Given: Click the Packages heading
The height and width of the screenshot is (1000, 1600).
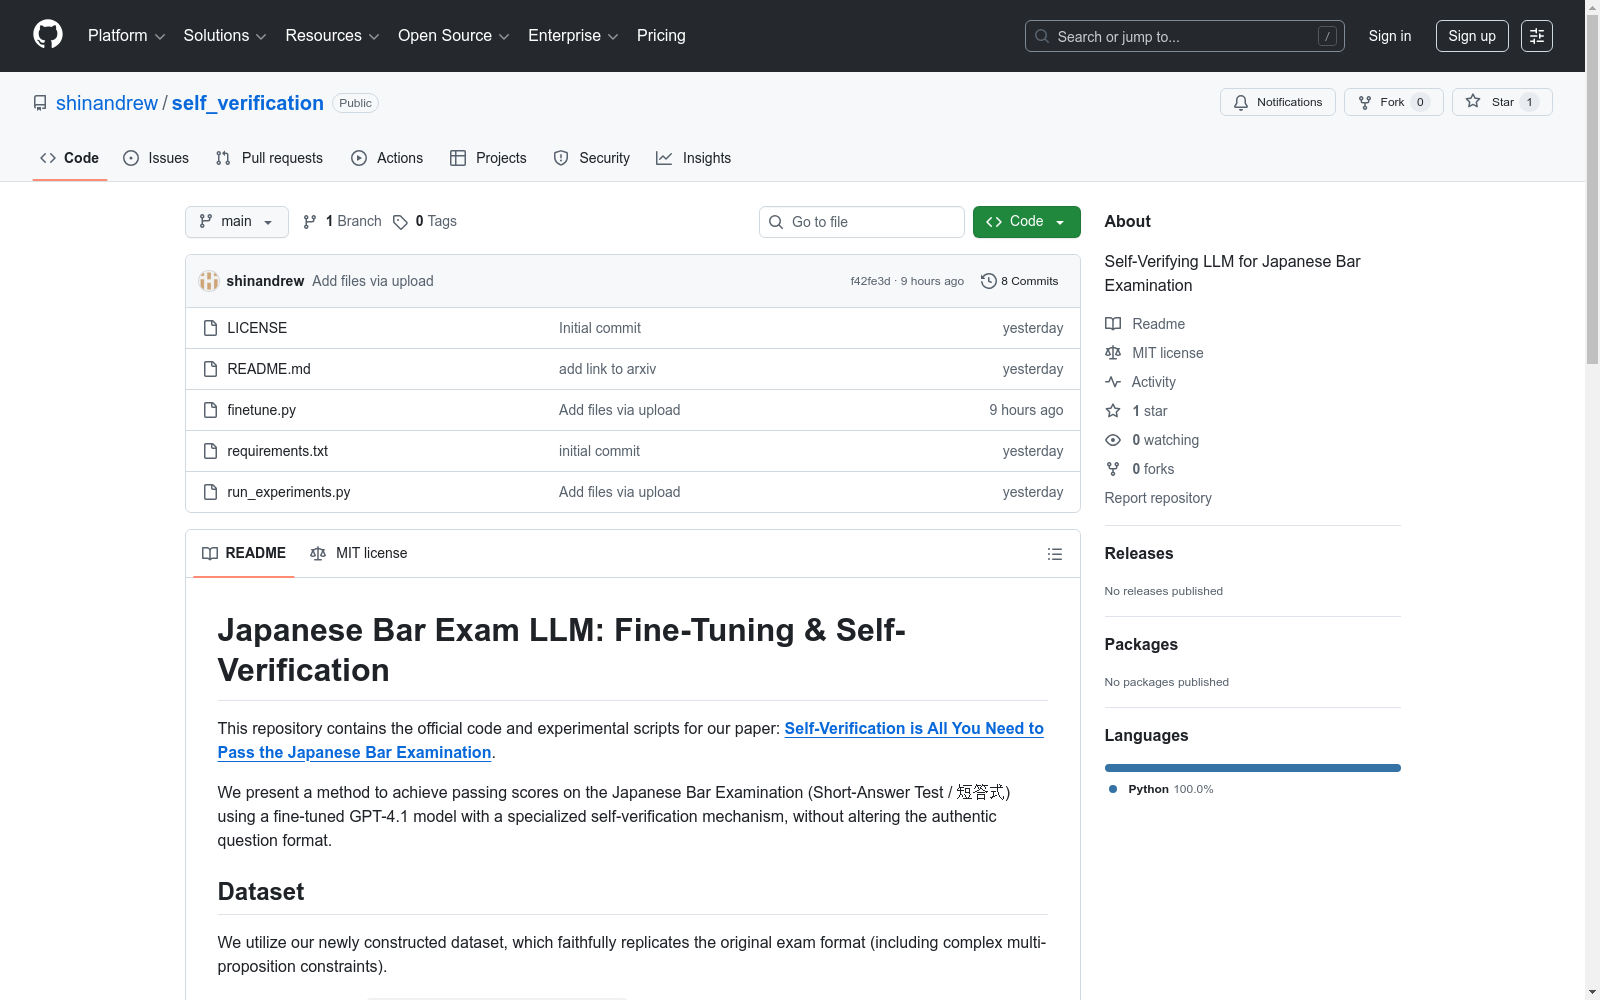Looking at the screenshot, I should pos(1141,645).
